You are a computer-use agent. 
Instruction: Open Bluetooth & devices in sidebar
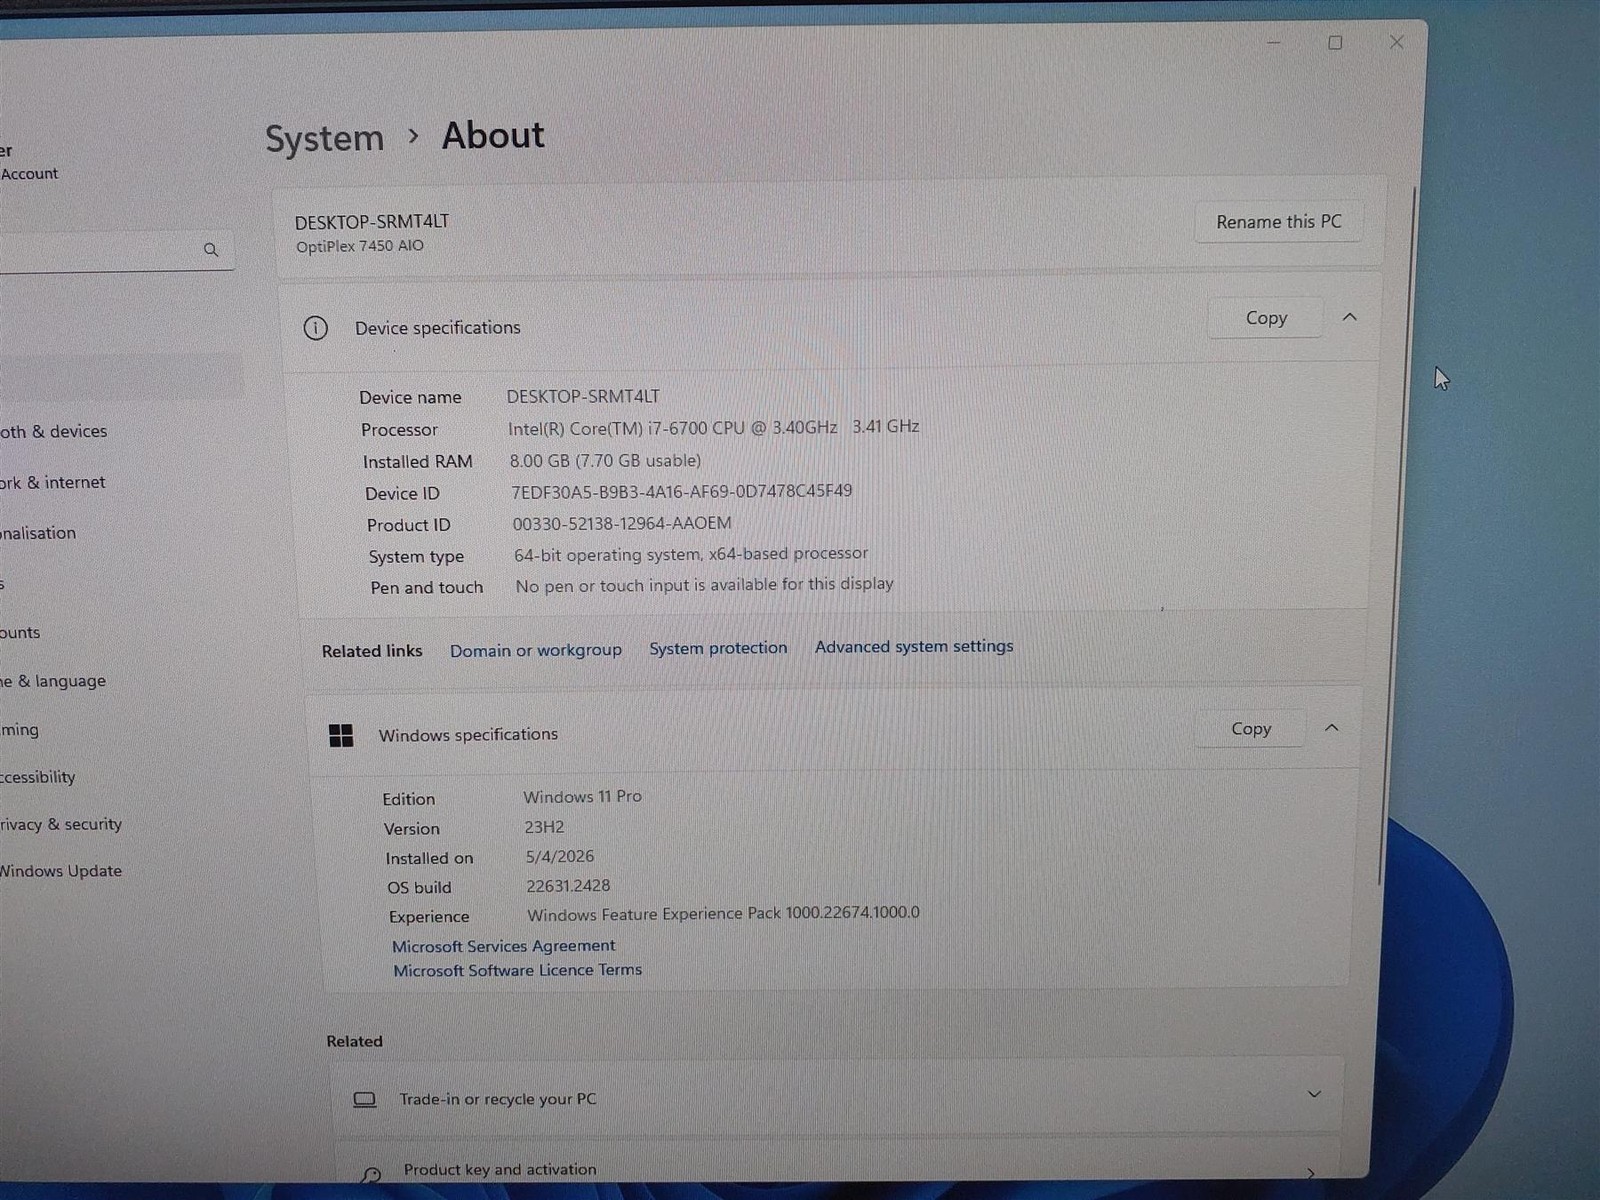point(54,431)
